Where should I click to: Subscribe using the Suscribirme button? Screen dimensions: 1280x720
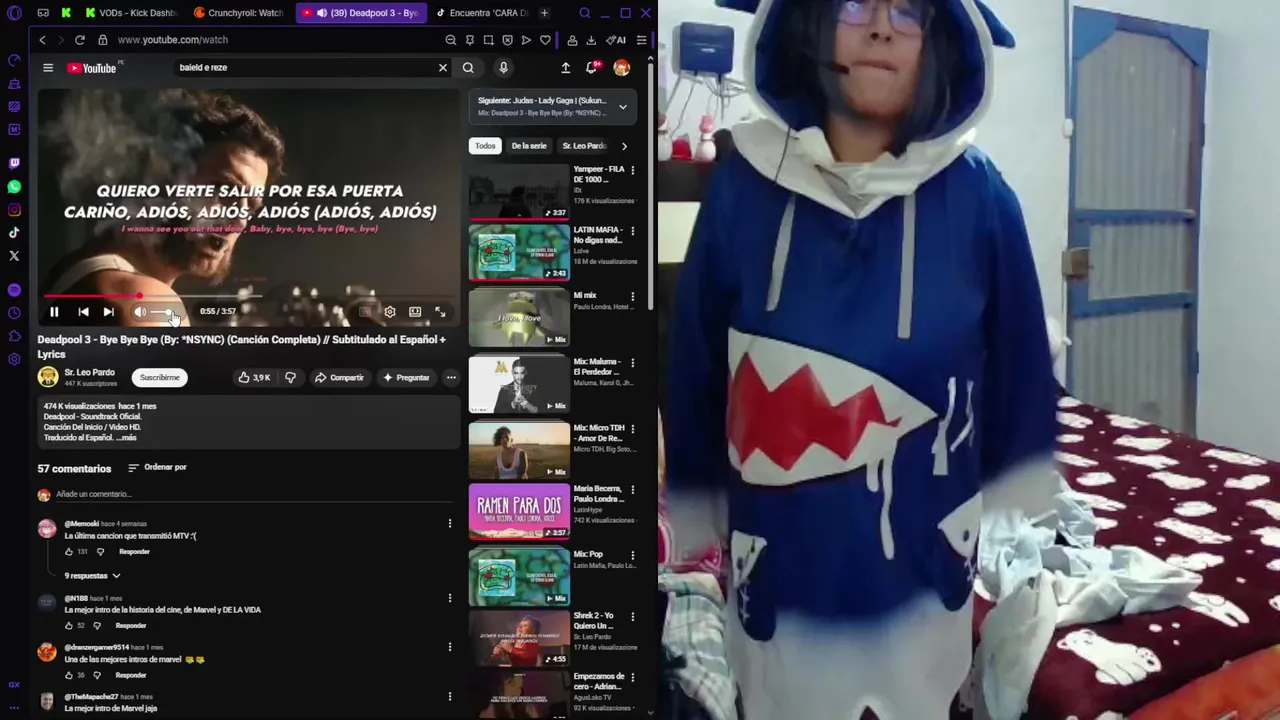(x=160, y=378)
